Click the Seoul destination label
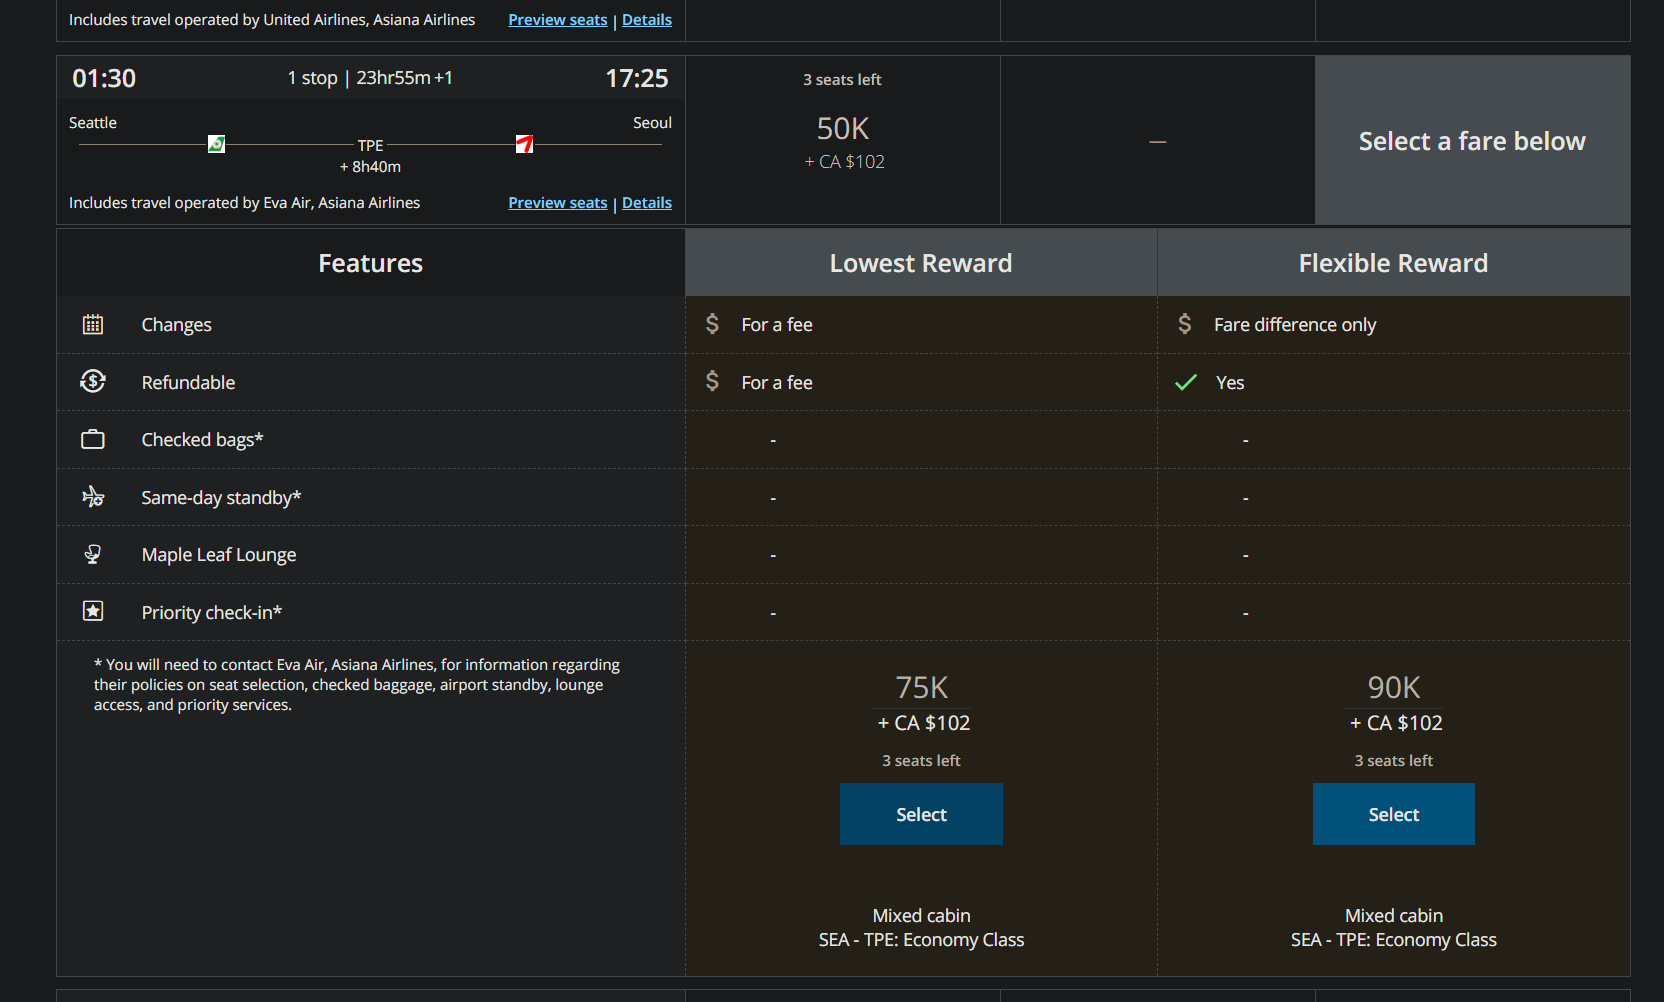The height and width of the screenshot is (1002, 1664). 652,122
